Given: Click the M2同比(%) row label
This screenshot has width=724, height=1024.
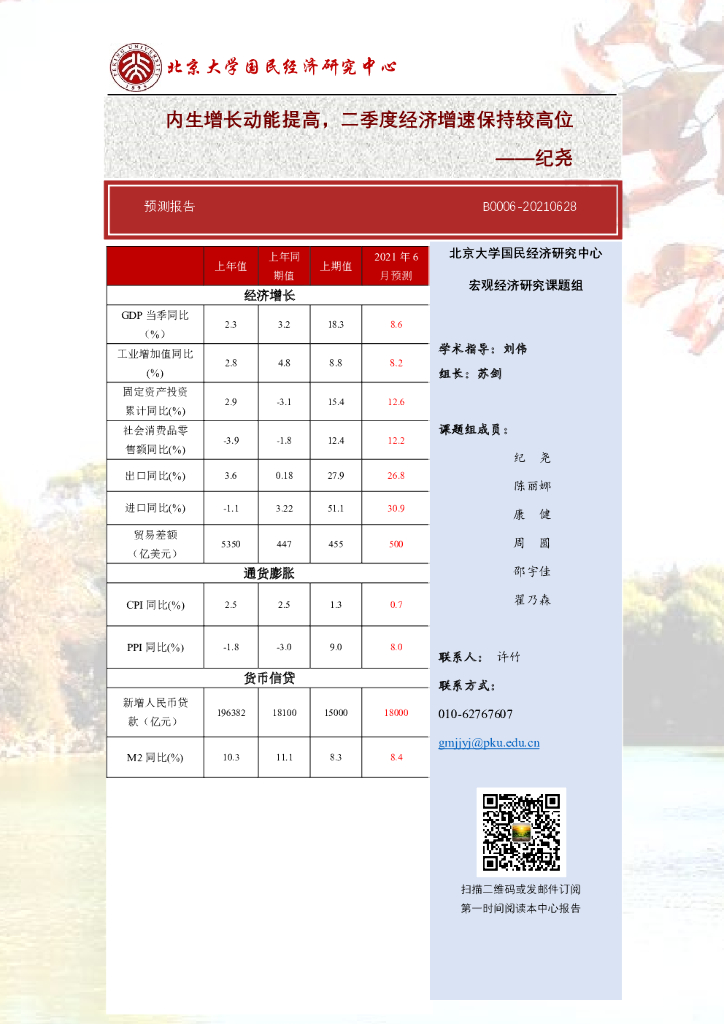Looking at the screenshot, I should (155, 758).
